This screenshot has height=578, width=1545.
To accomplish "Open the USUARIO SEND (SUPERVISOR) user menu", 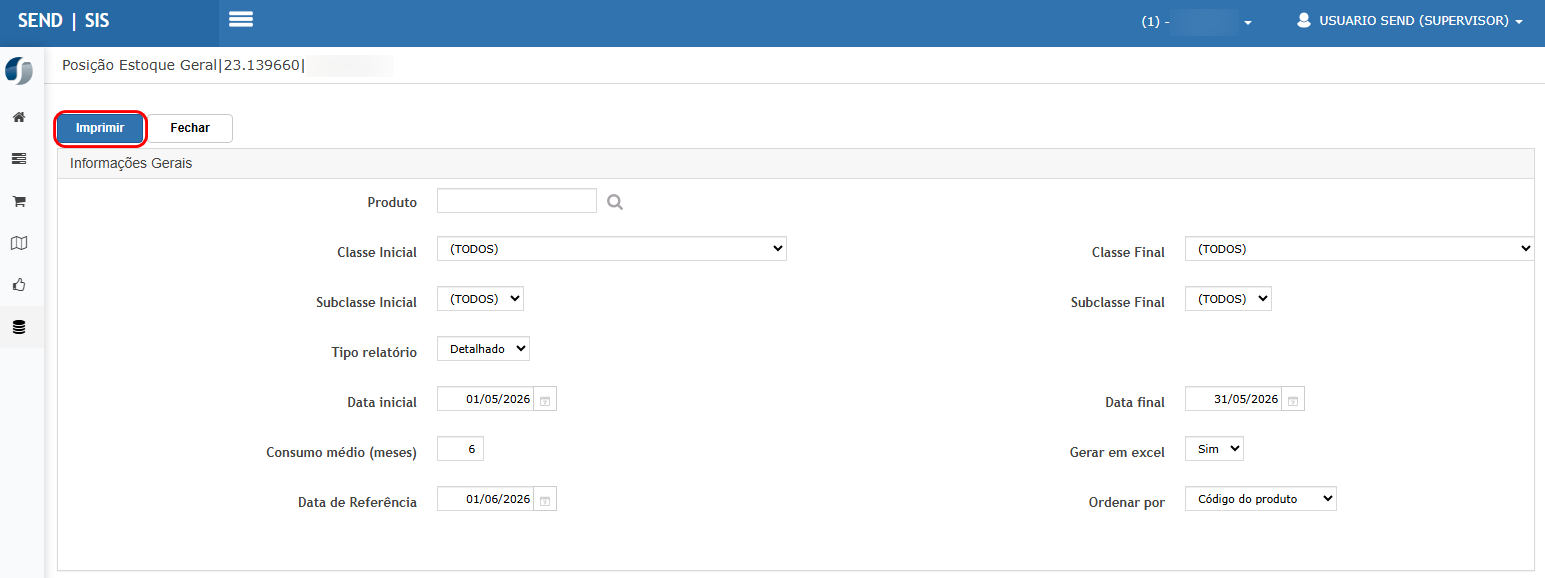I will [1410, 20].
